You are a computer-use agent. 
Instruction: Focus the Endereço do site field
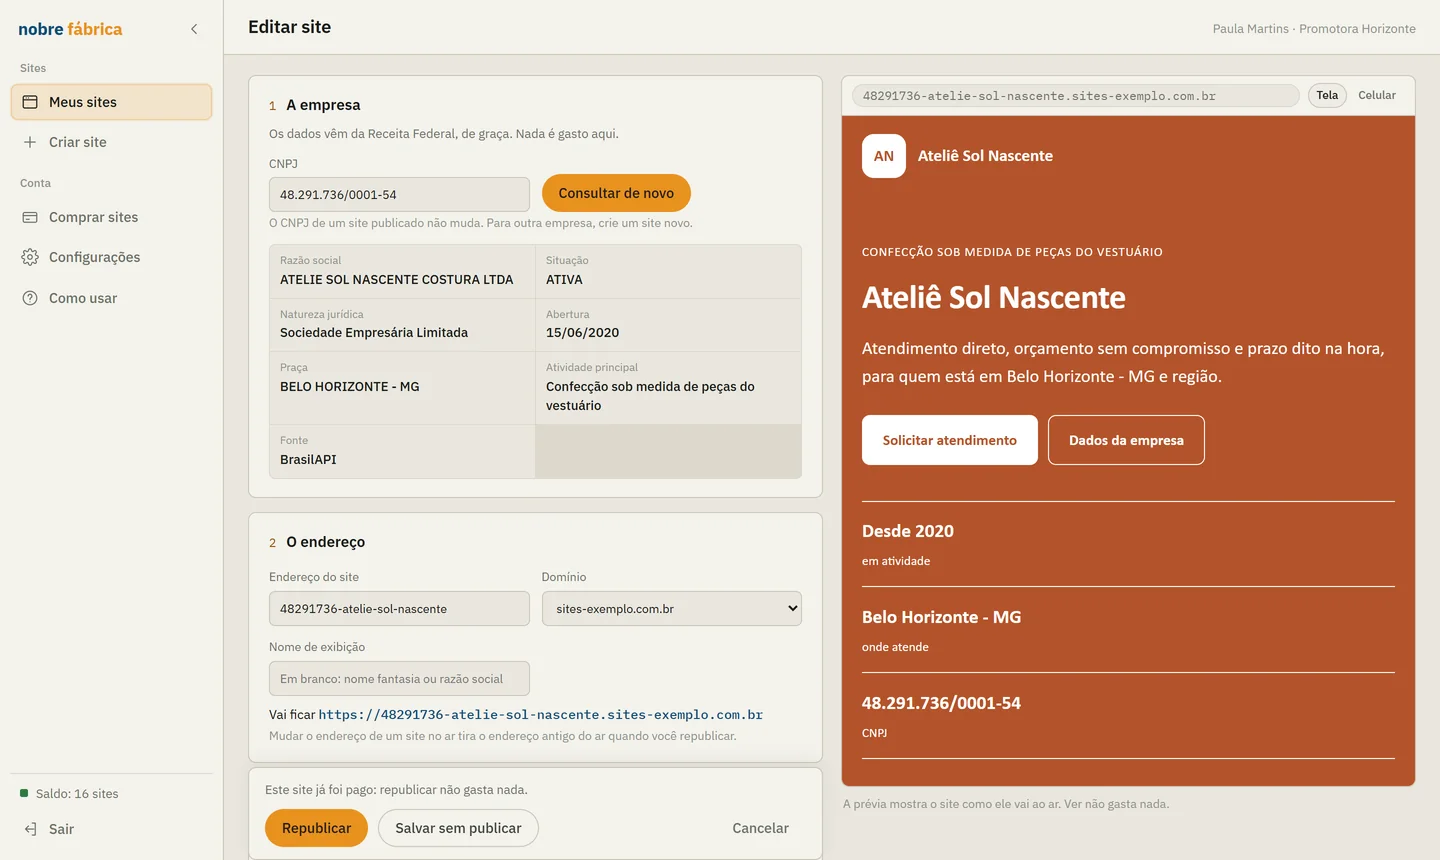pos(399,609)
